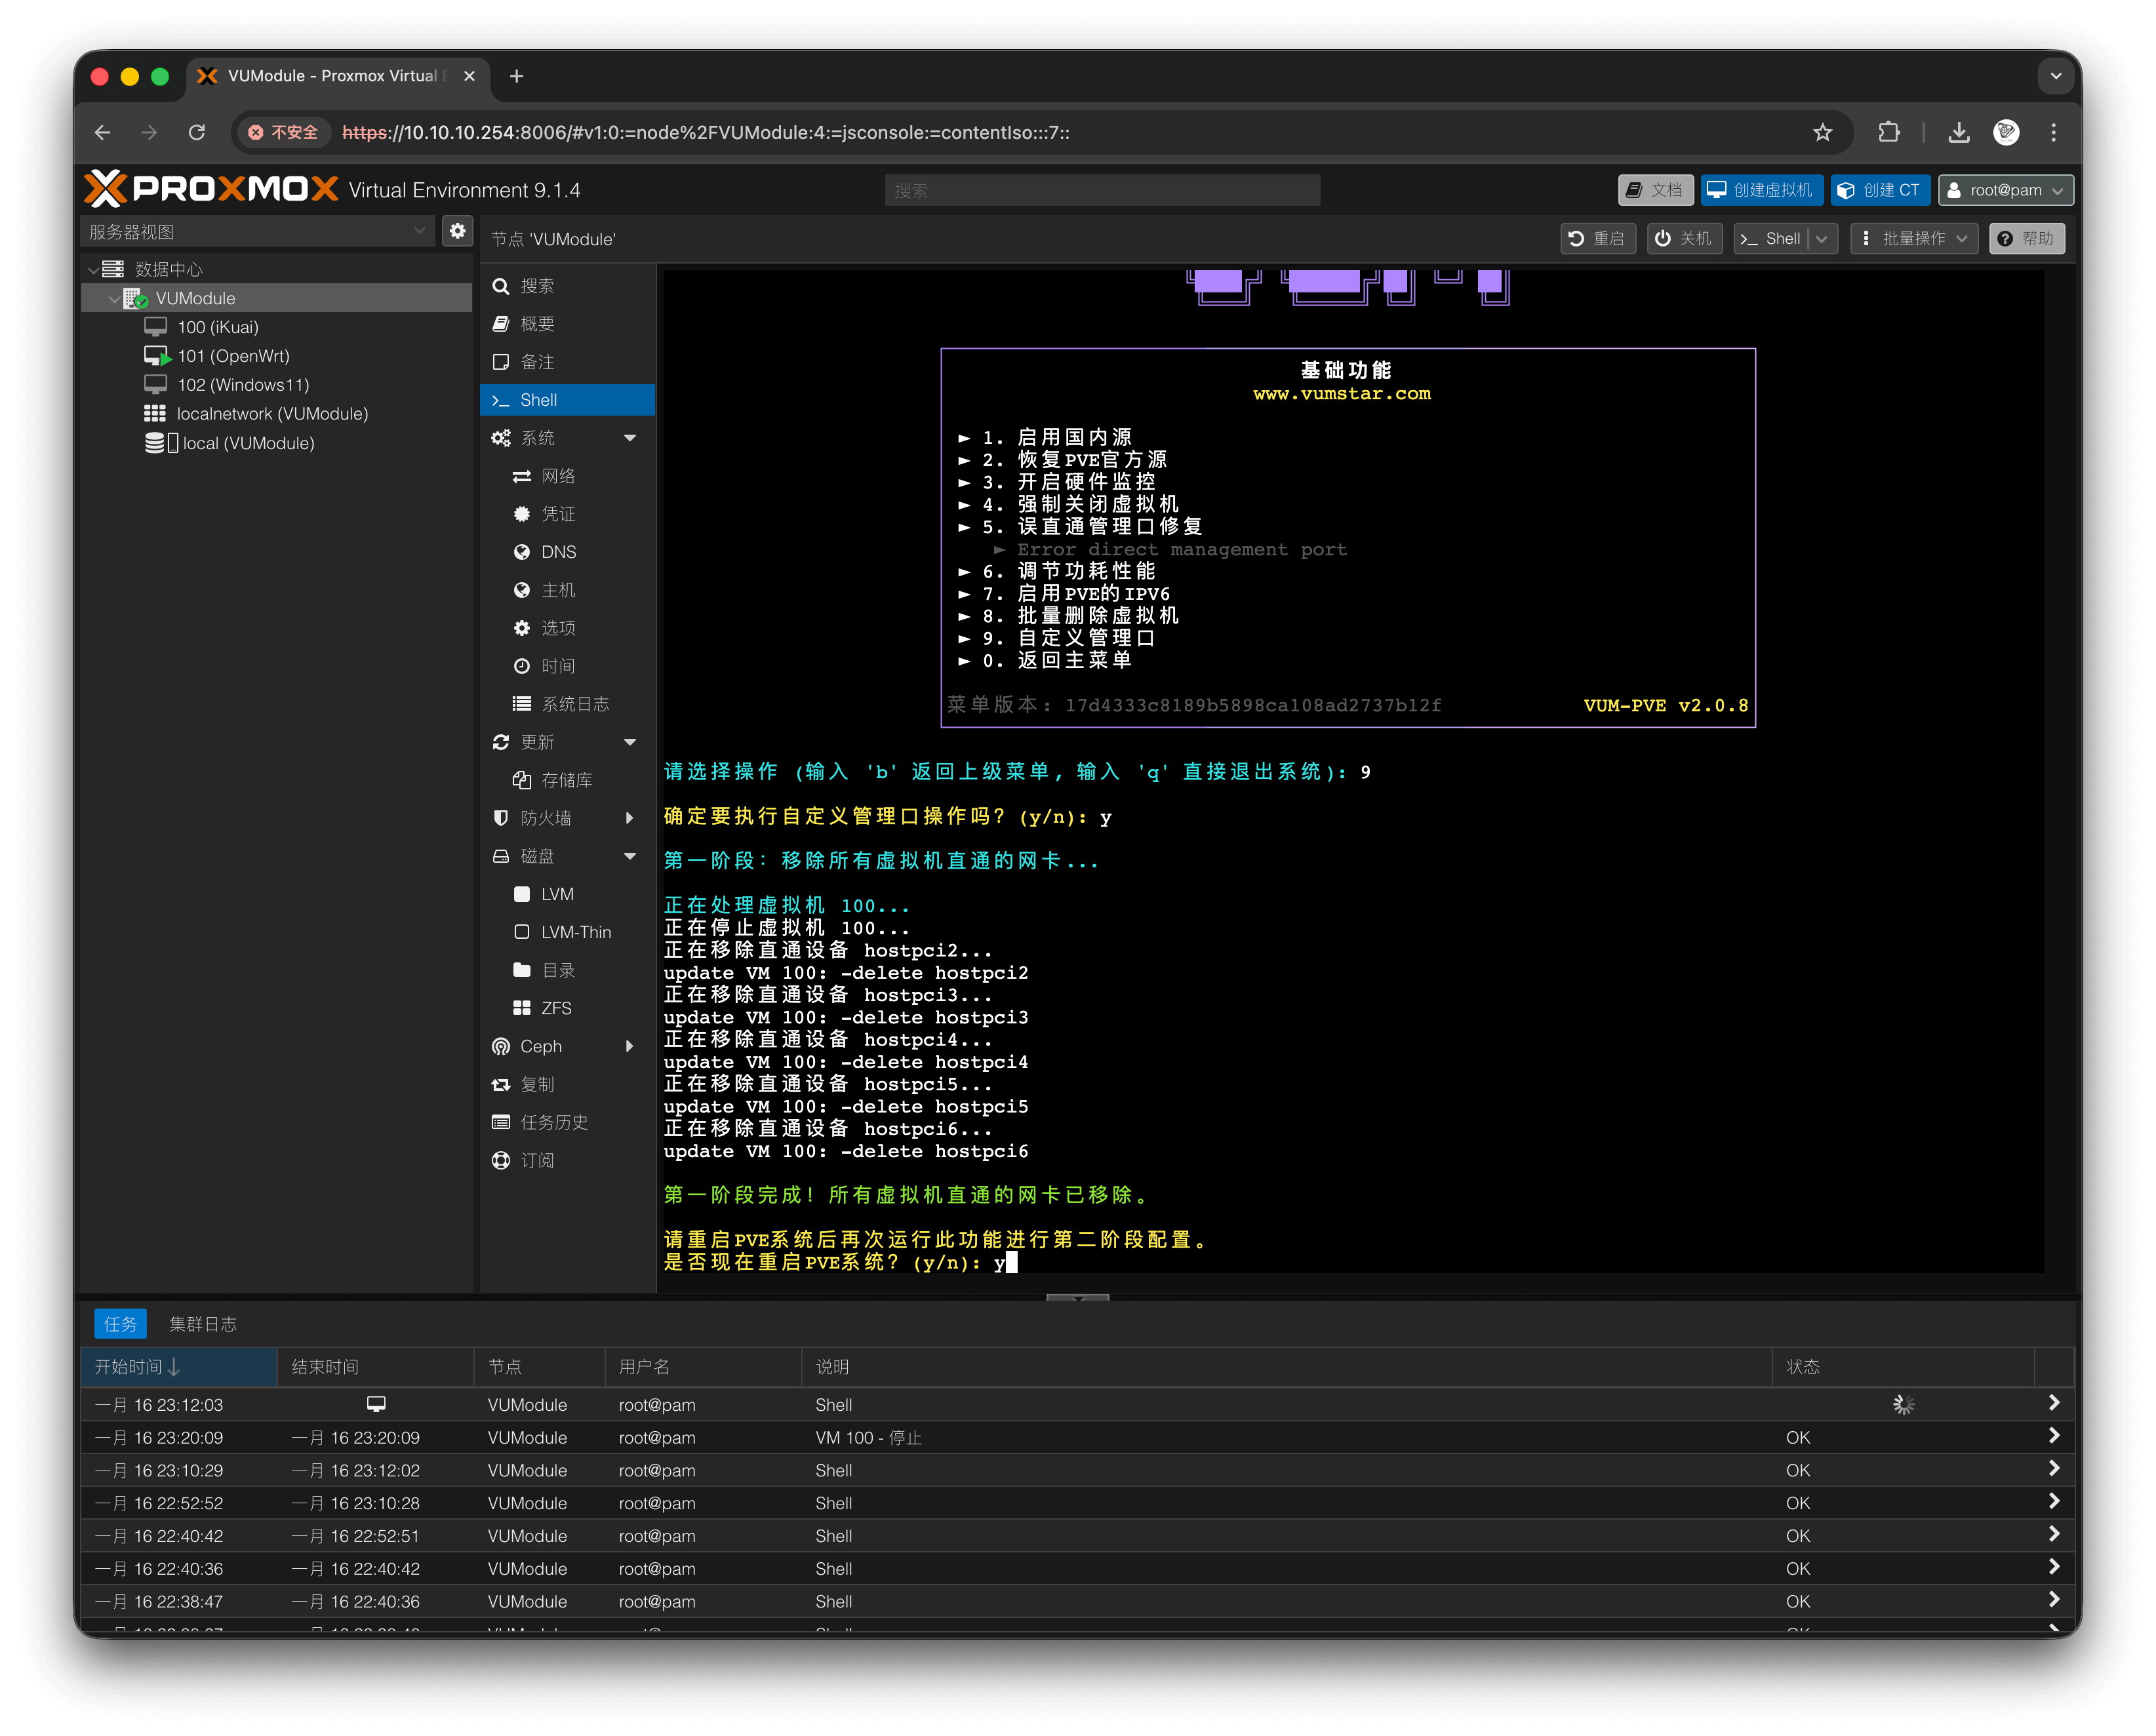2156x1736 pixels.
Task: Expand the 防火墙 firewall submenu arrow
Action: 629,818
